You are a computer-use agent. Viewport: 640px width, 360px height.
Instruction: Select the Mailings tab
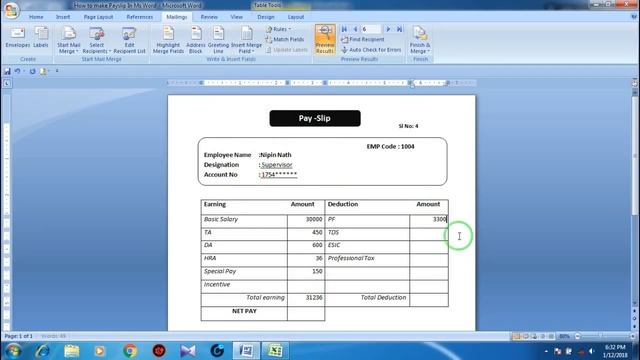pyautogui.click(x=176, y=17)
